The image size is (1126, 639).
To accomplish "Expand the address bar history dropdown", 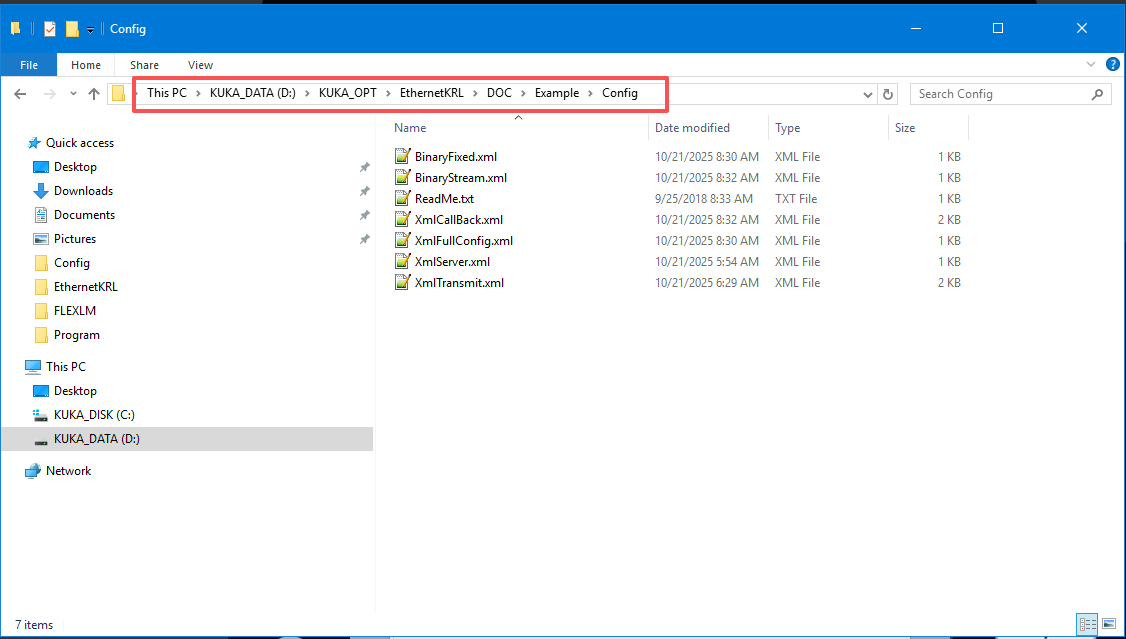I will click(867, 94).
